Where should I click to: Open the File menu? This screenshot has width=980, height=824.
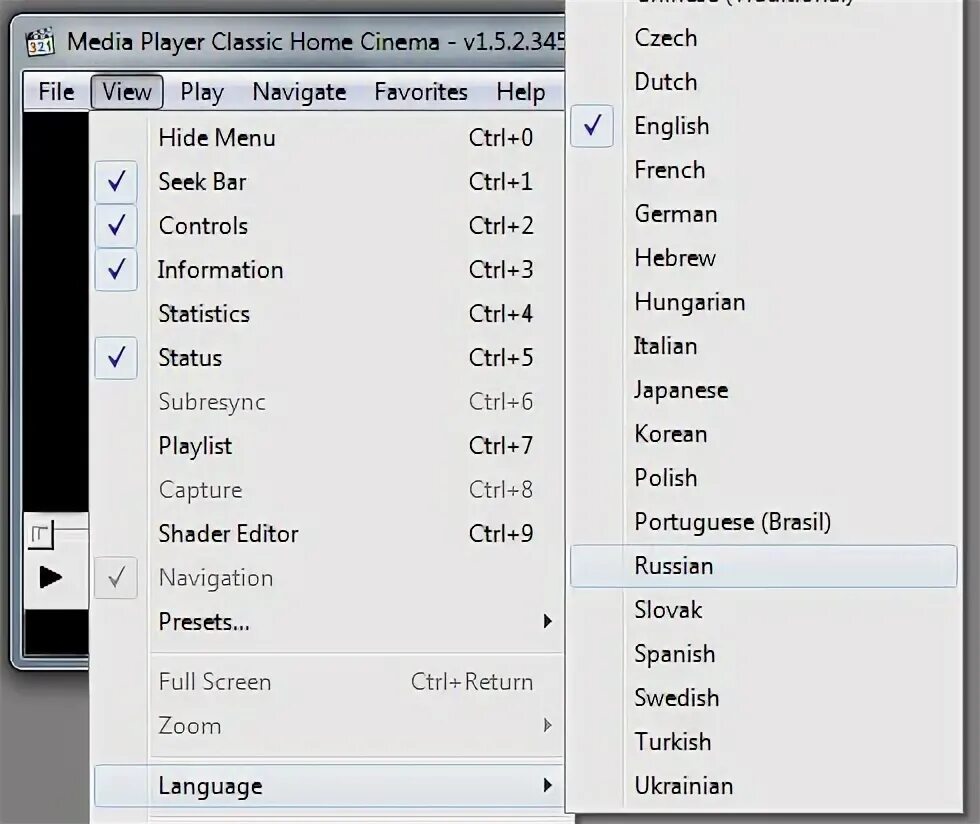coord(56,92)
